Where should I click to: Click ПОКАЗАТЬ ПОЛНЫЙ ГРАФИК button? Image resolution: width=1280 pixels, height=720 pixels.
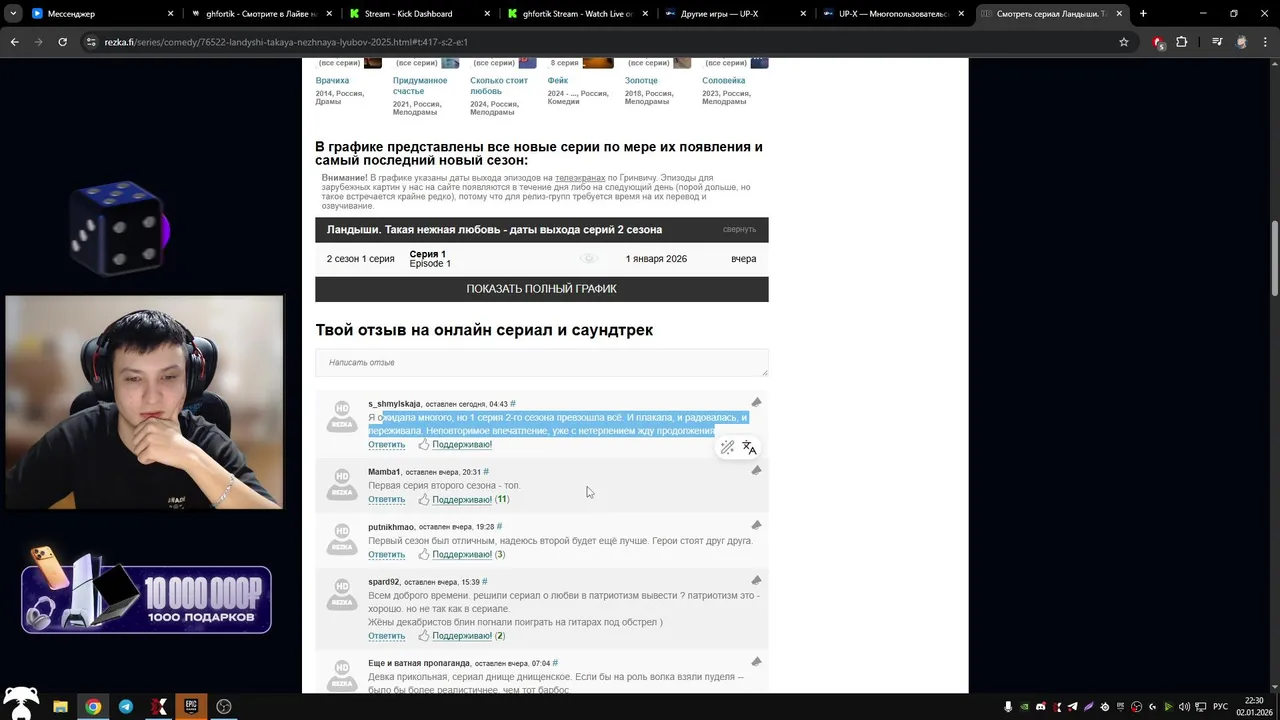tap(541, 289)
